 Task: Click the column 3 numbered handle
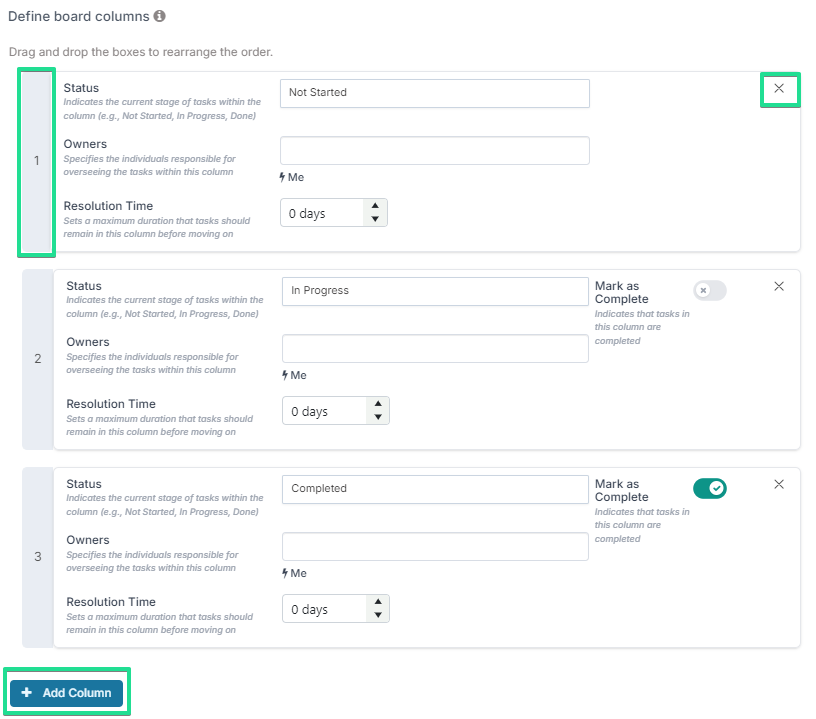(x=37, y=557)
